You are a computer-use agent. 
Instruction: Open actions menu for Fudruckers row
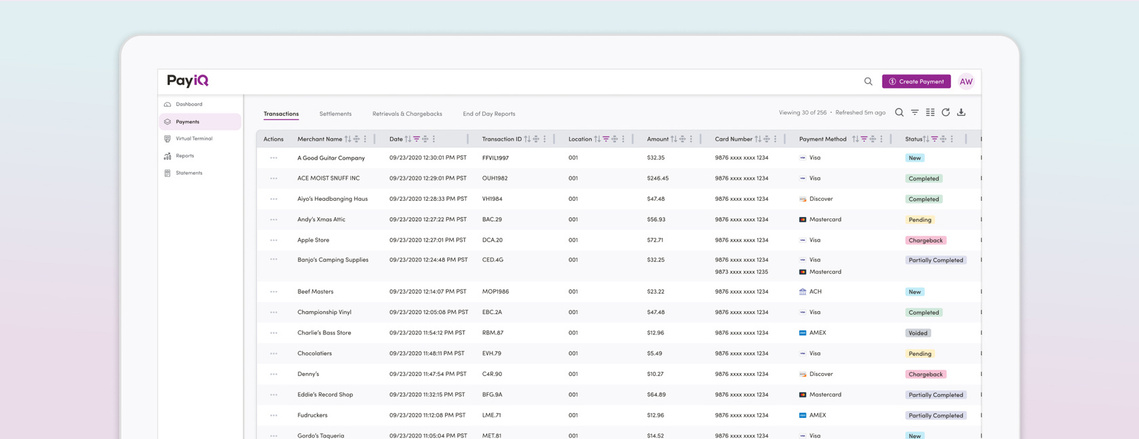pyautogui.click(x=274, y=415)
